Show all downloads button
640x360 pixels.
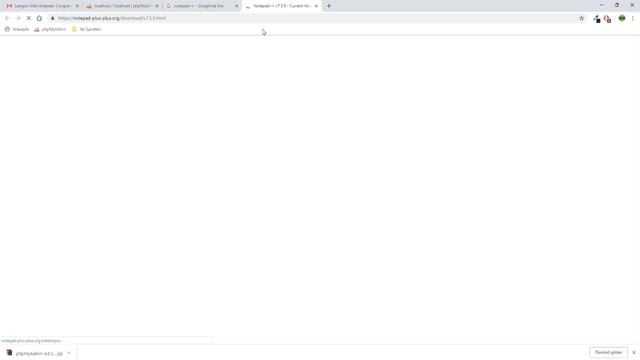[608, 352]
